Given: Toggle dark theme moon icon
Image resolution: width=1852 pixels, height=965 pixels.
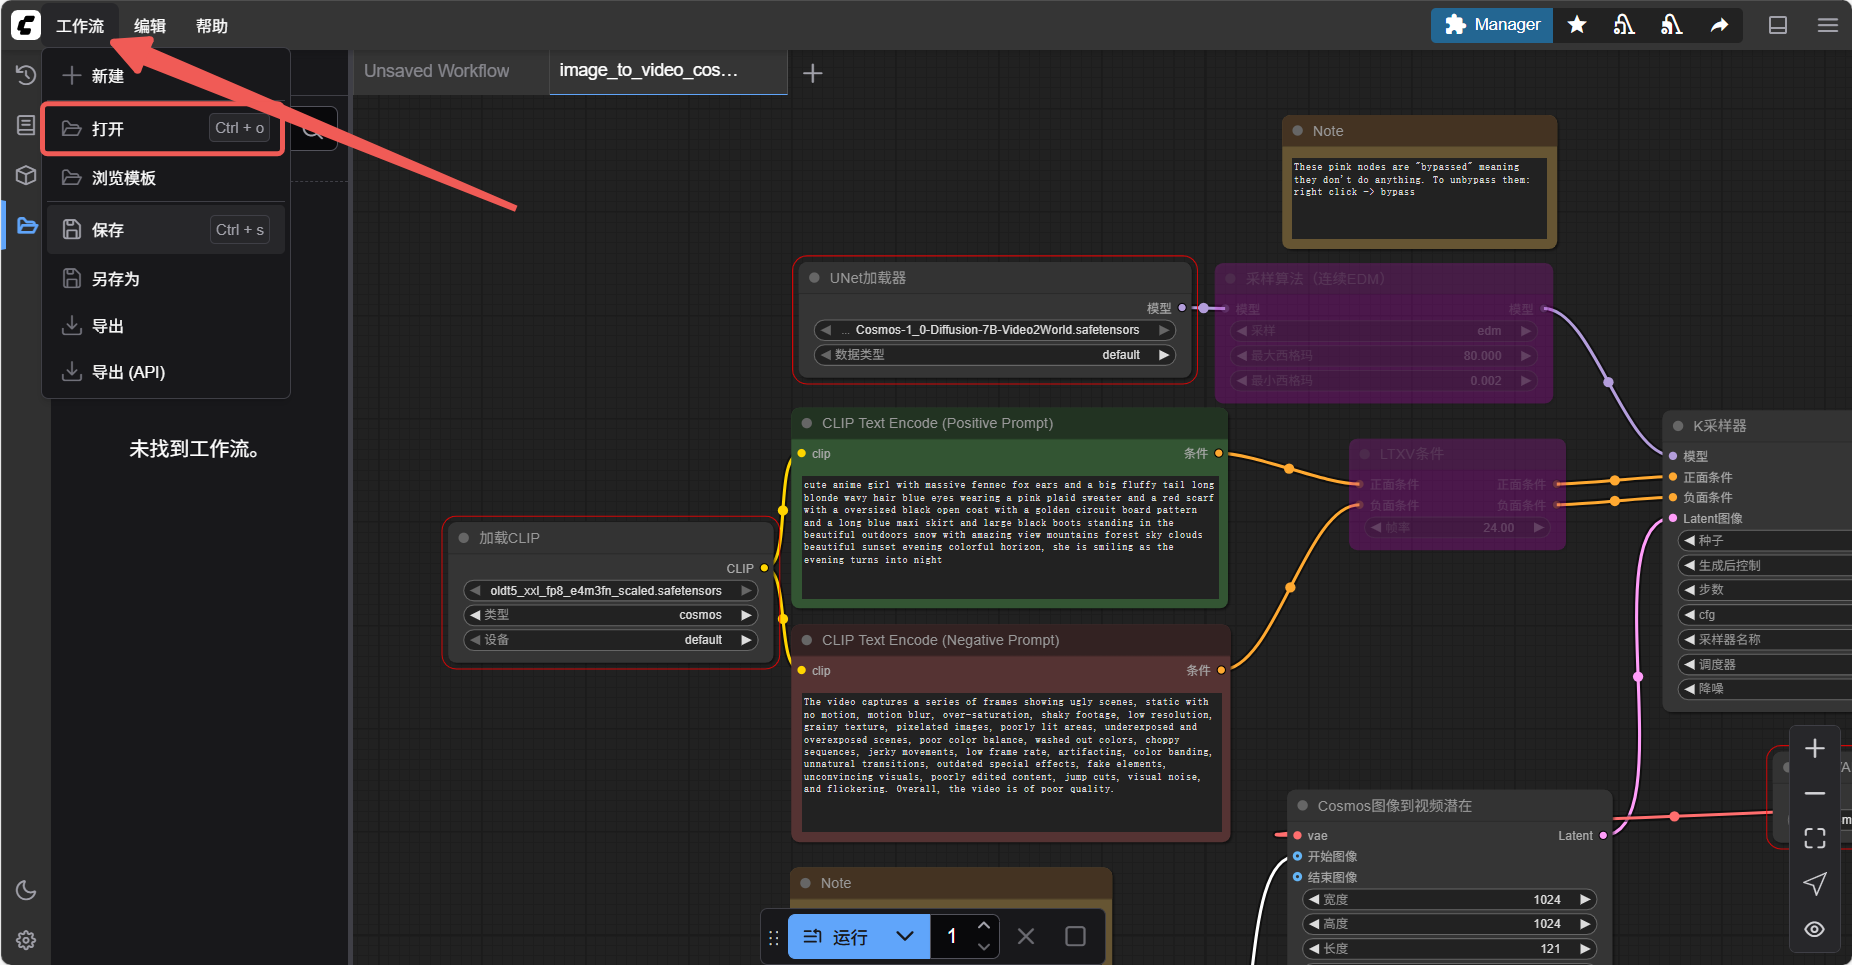Looking at the screenshot, I should [x=26, y=890].
